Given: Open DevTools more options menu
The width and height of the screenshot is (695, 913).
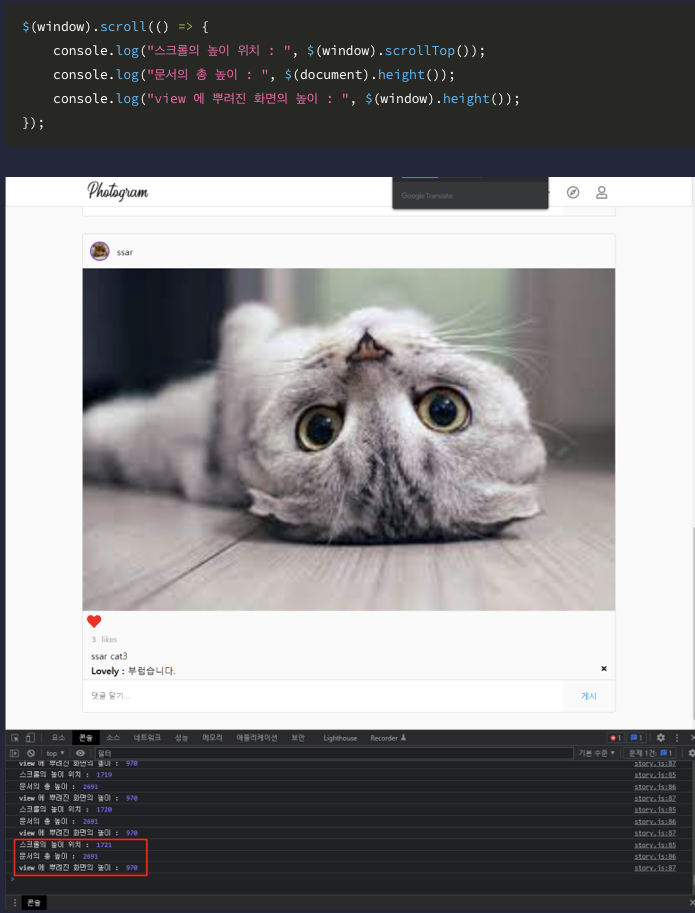Looking at the screenshot, I should [x=676, y=738].
